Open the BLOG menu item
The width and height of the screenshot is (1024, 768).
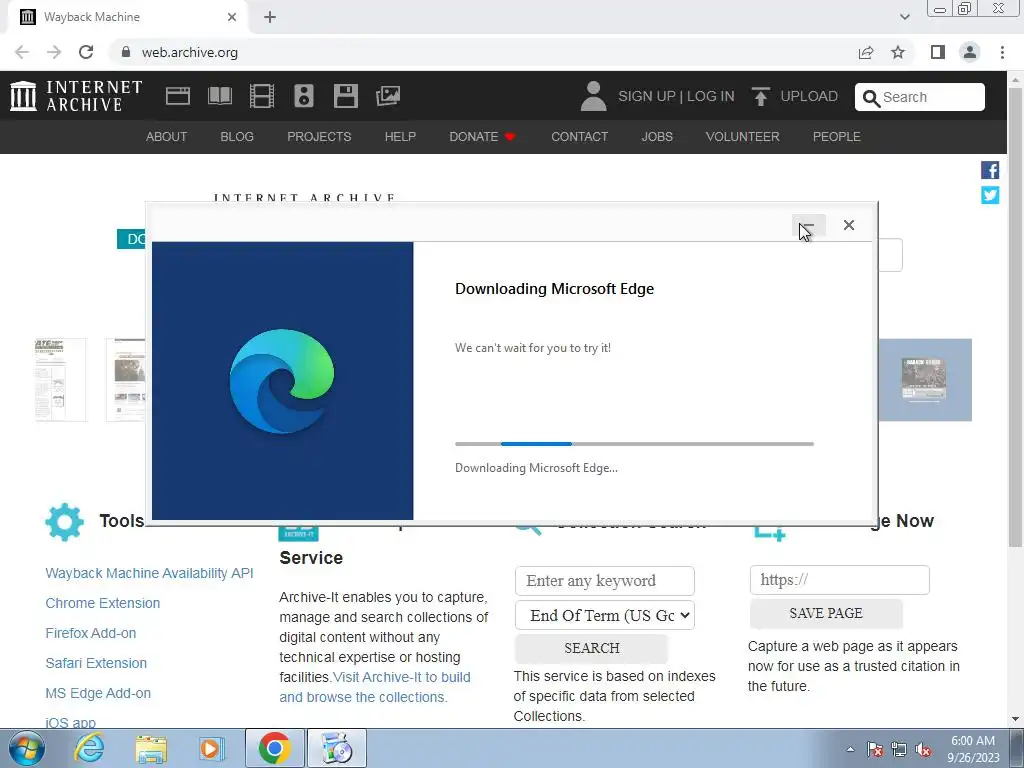236,136
